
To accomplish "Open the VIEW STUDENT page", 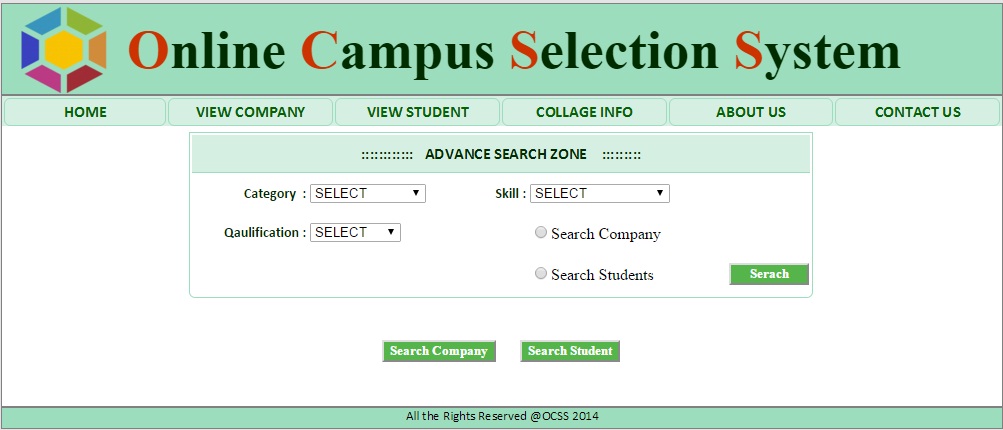I will click(x=417, y=112).
